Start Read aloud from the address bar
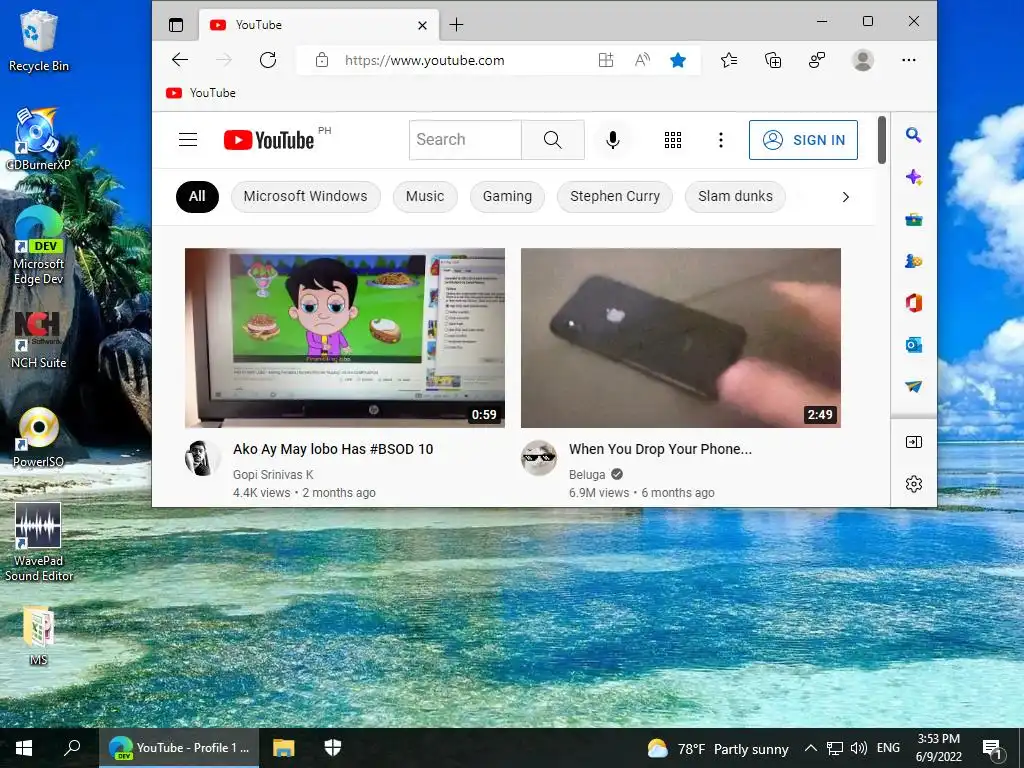The image size is (1024, 768). pos(642,60)
